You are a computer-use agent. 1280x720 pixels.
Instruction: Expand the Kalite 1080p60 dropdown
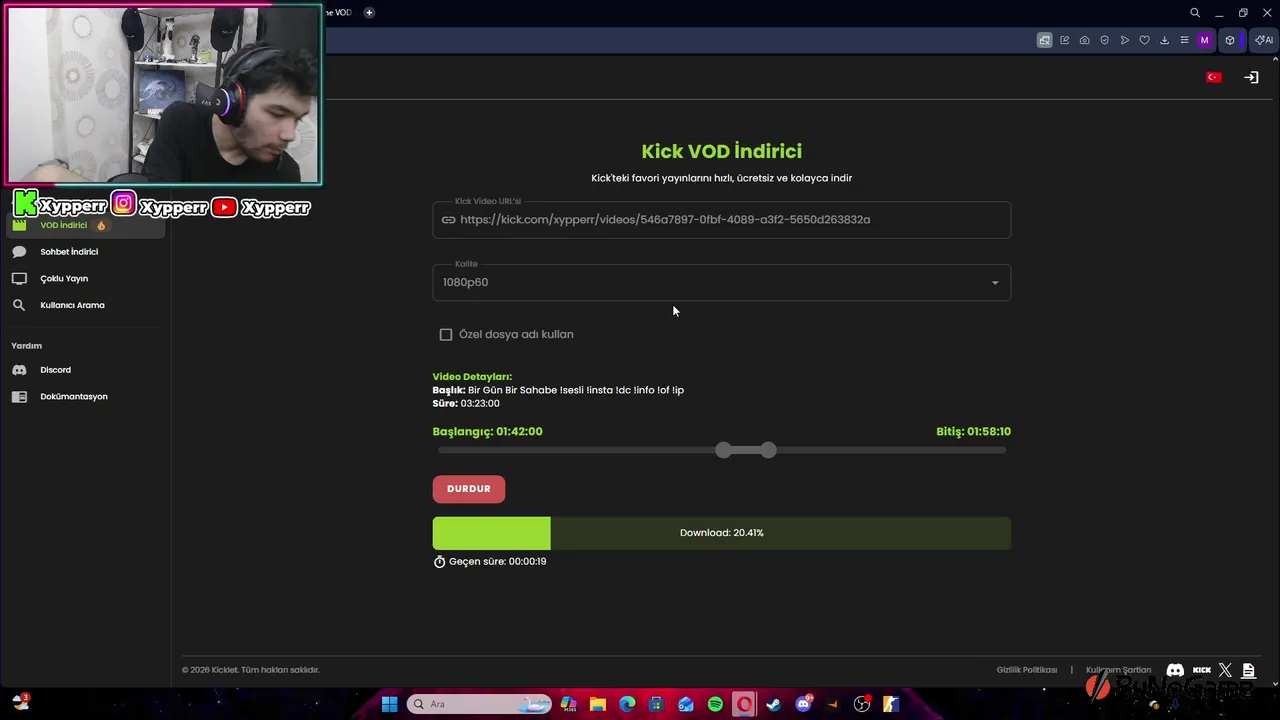pos(721,282)
